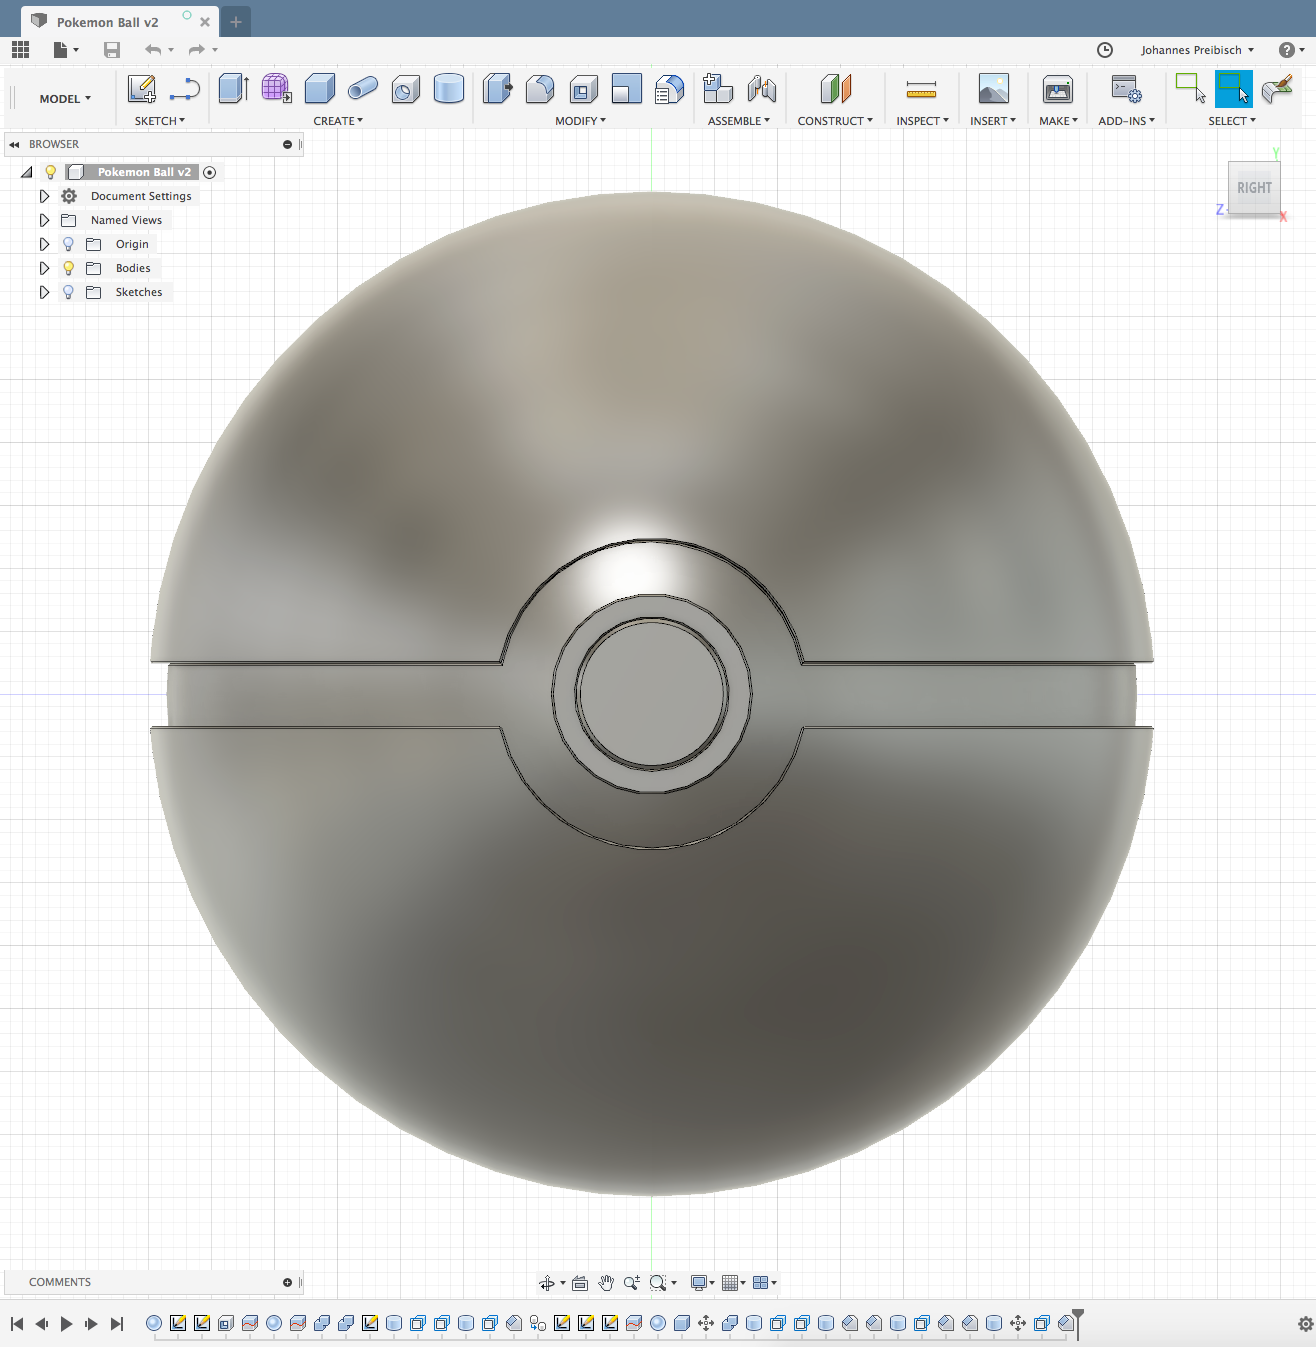Choose the Window Selection tool
Screen dimensions: 1316x1347
coord(1190,89)
